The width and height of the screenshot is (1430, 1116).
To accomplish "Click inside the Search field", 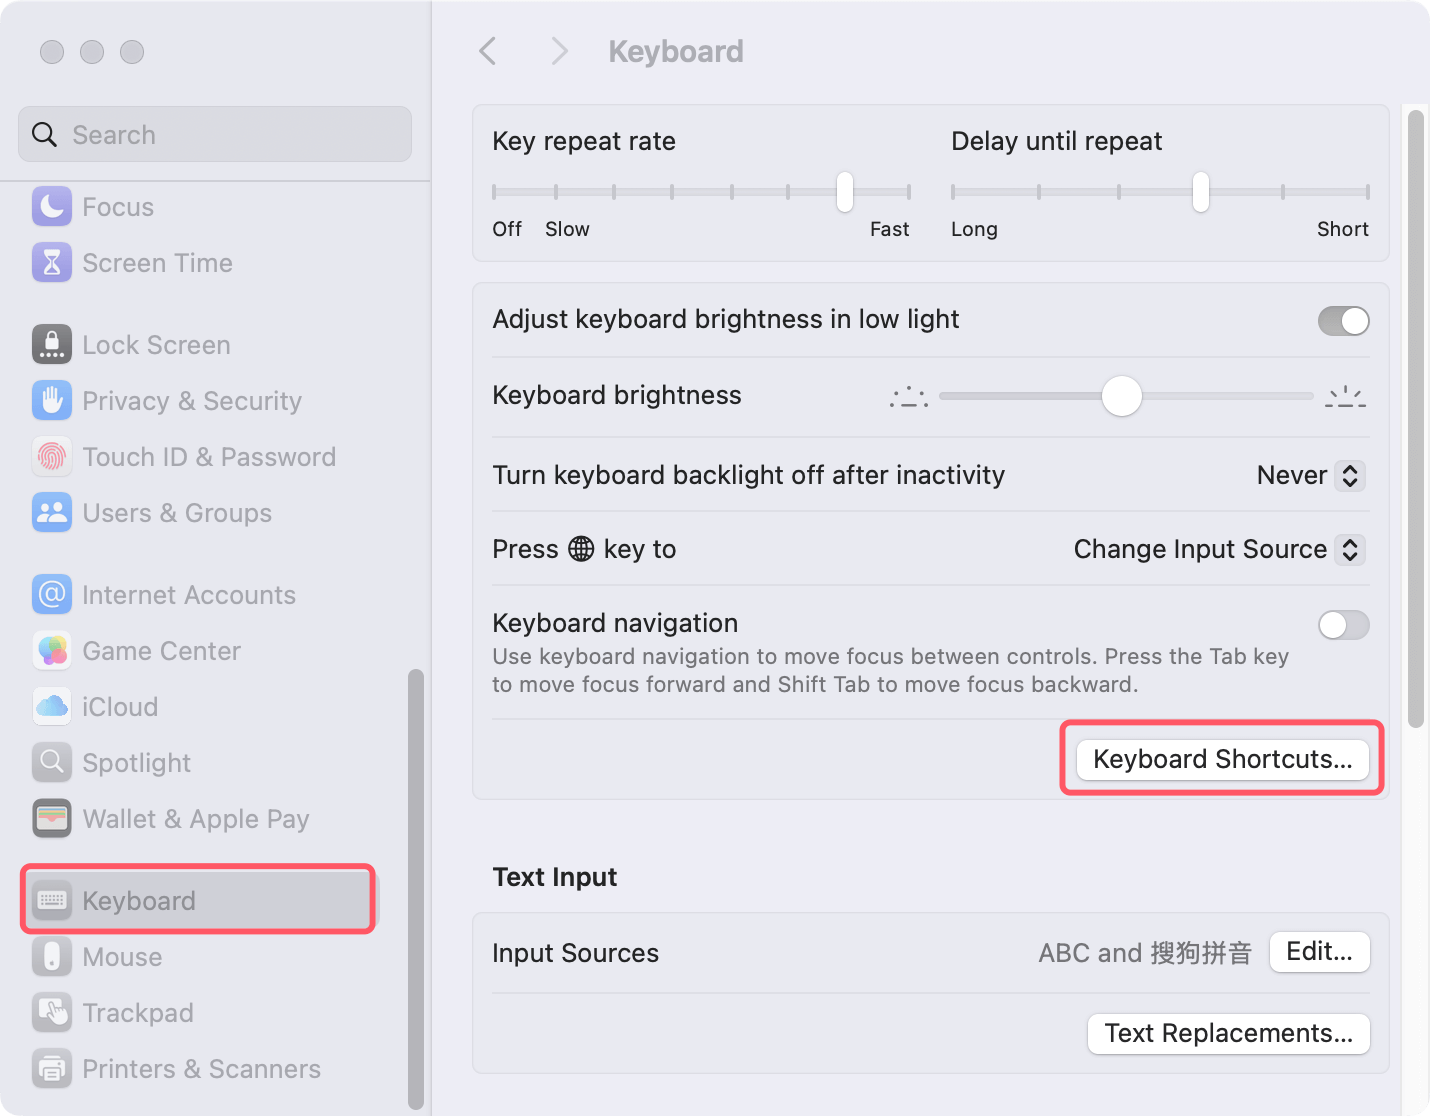I will click(x=214, y=134).
